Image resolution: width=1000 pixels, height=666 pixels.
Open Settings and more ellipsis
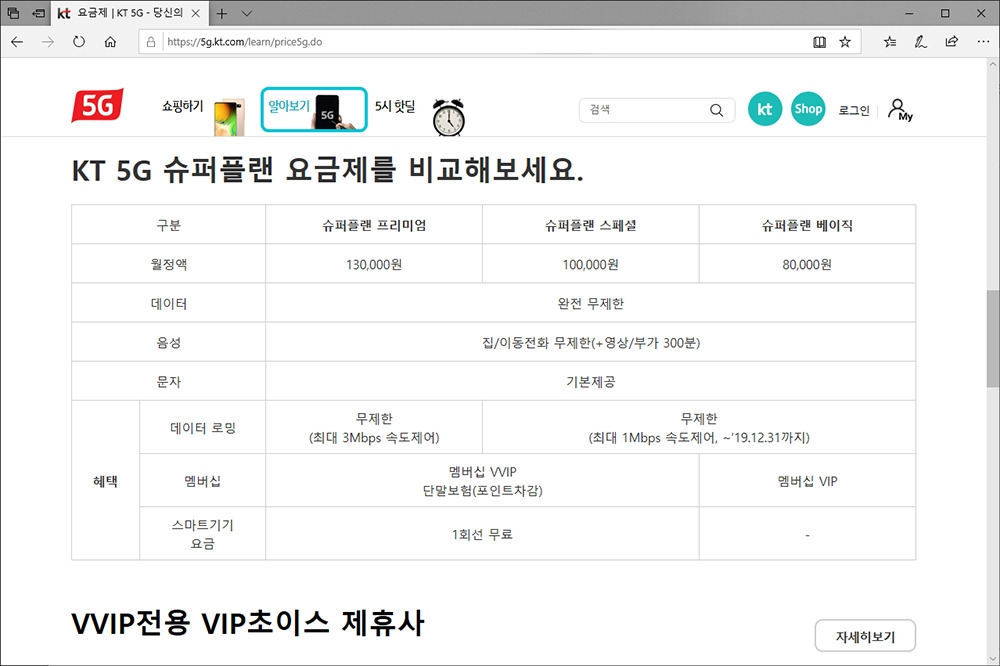click(983, 42)
